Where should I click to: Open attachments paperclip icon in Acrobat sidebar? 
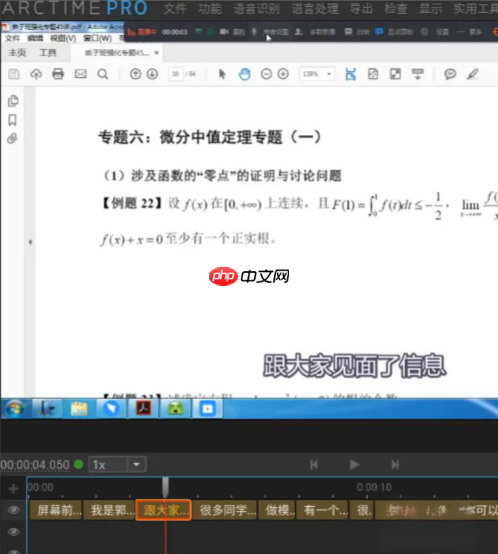pyautogui.click(x=12, y=139)
